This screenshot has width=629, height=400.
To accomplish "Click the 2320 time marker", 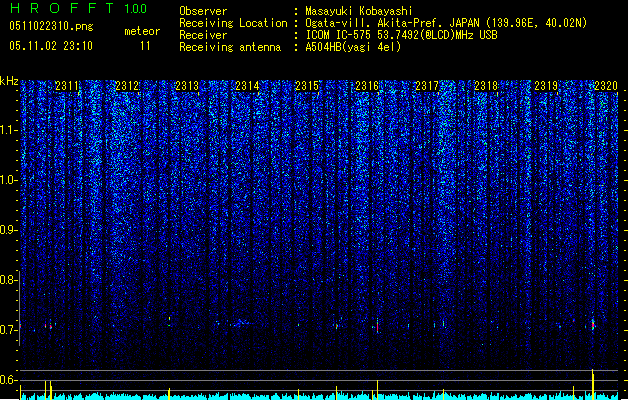I will click(x=606, y=86).
